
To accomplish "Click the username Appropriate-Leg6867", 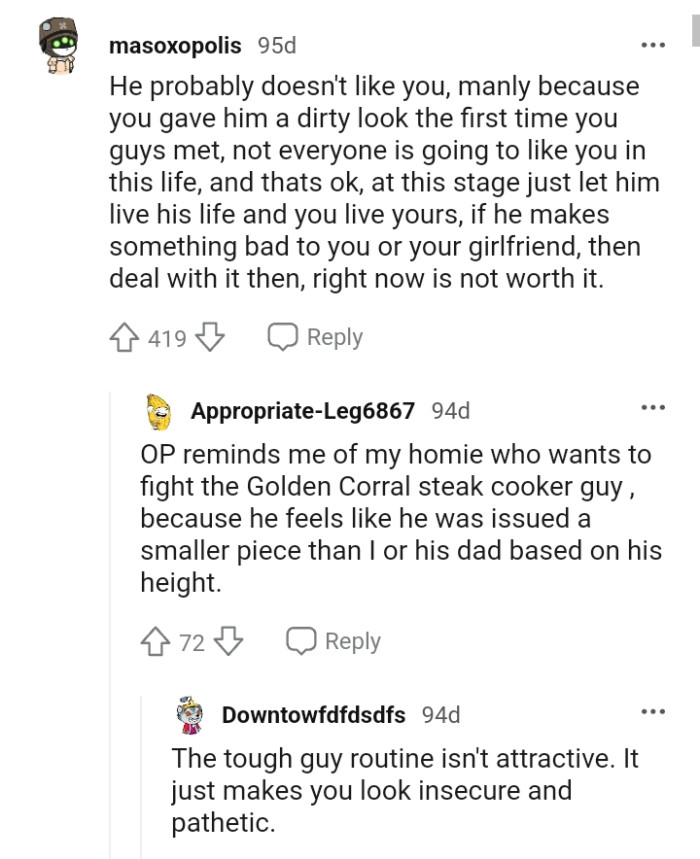I will [x=300, y=410].
